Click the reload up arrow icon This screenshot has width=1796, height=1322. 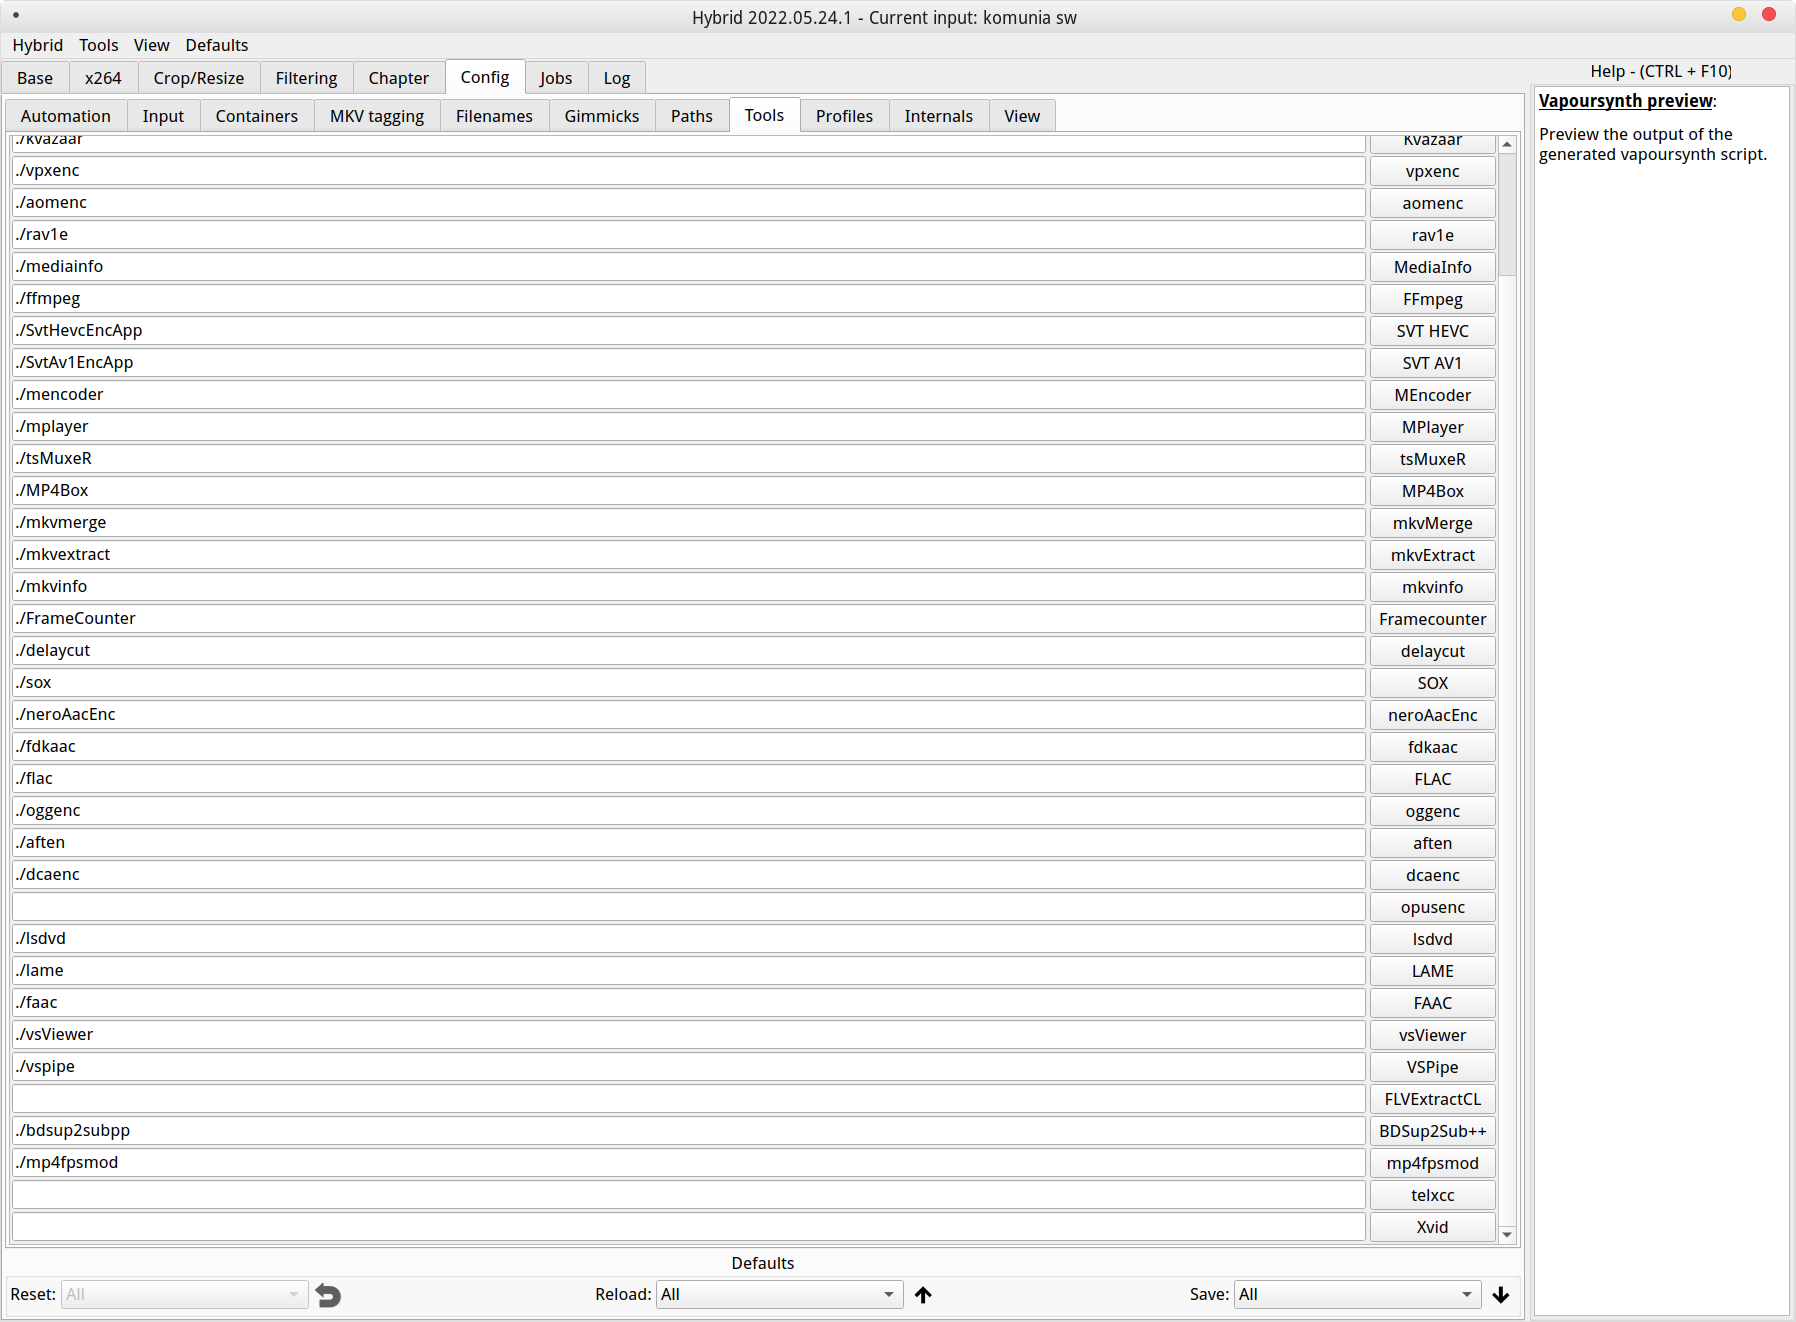click(x=923, y=1295)
